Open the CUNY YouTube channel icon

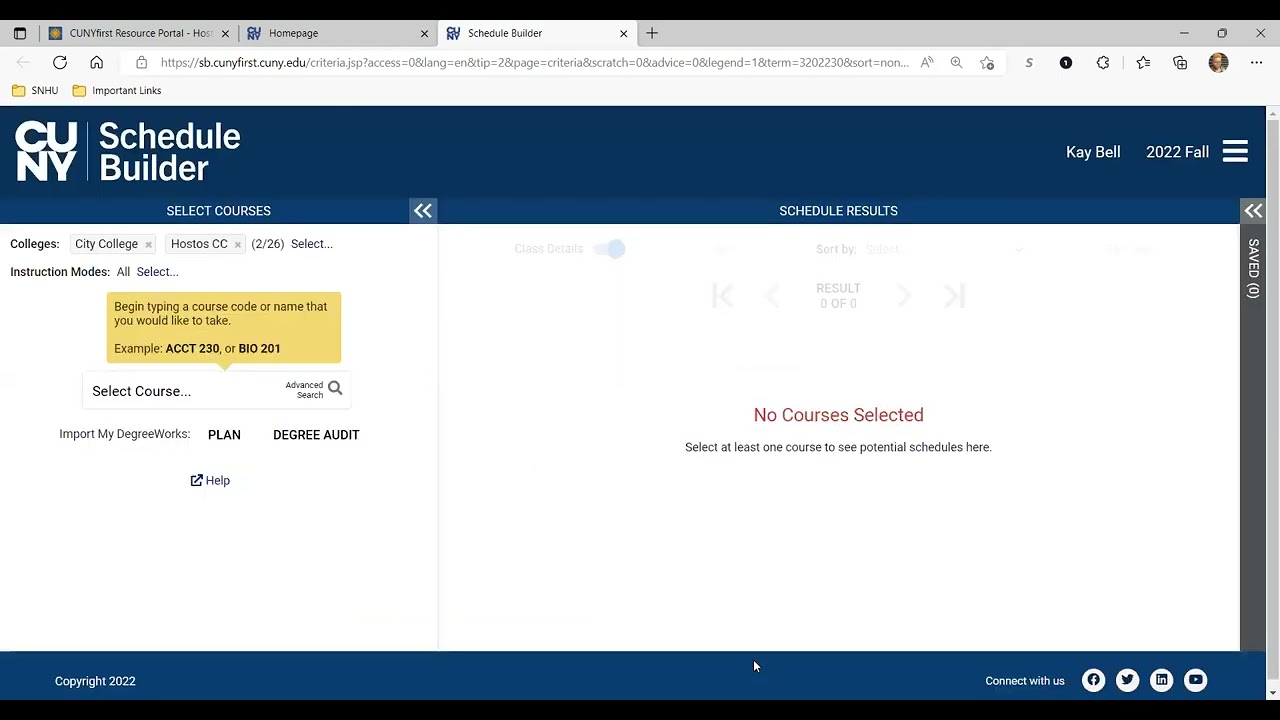pyautogui.click(x=1195, y=680)
